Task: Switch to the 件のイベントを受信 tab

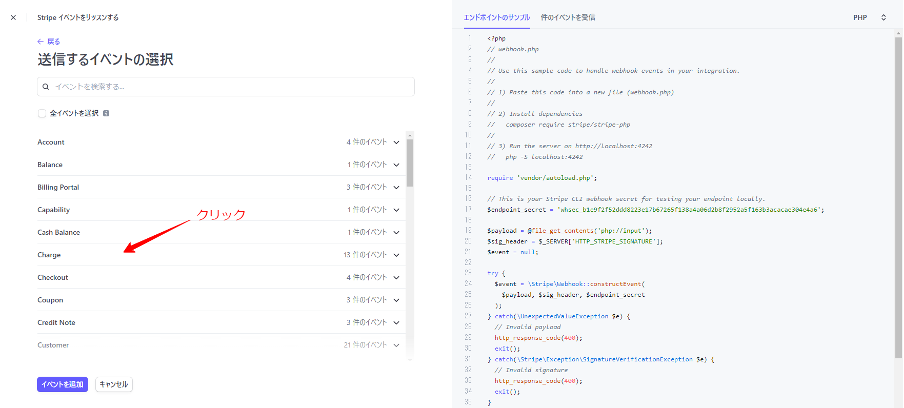Action: point(568,17)
